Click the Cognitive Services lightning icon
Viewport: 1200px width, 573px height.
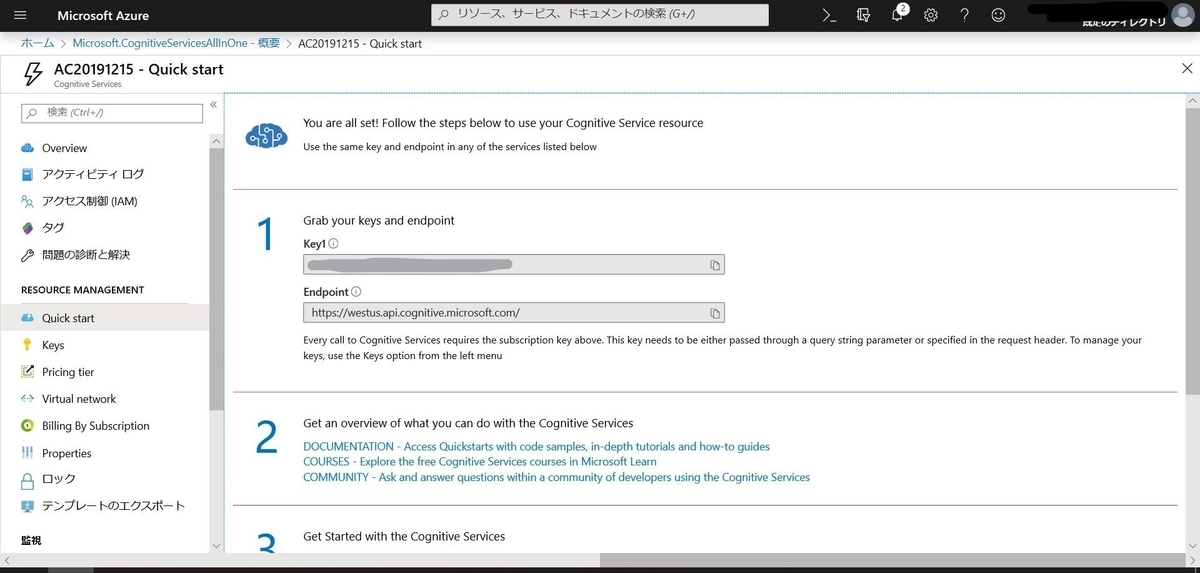tap(34, 74)
